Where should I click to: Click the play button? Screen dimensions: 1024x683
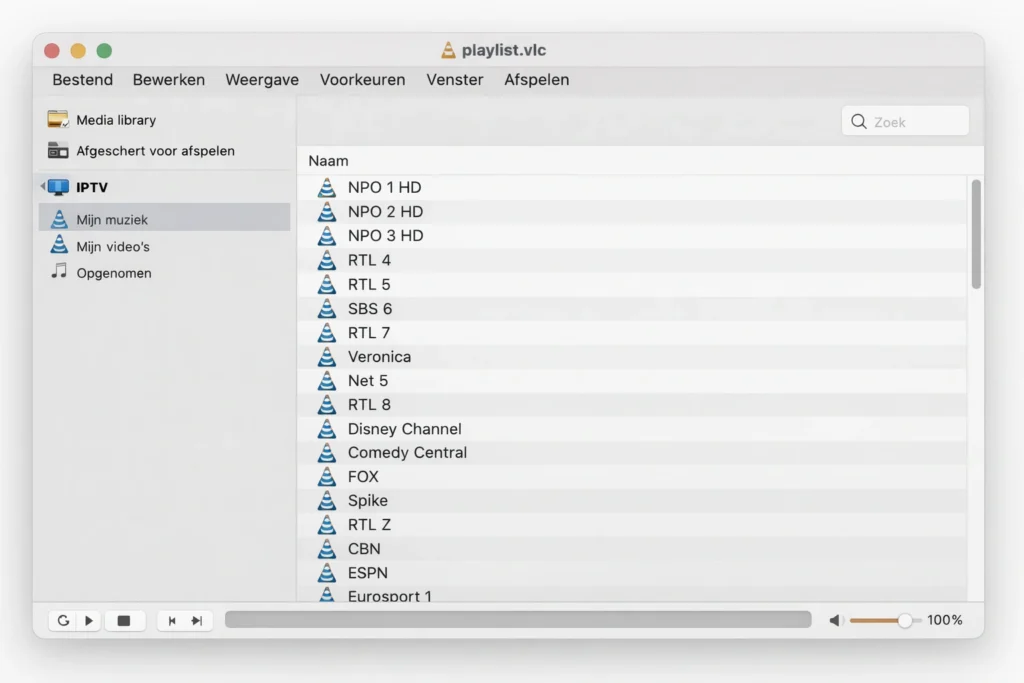(x=89, y=620)
